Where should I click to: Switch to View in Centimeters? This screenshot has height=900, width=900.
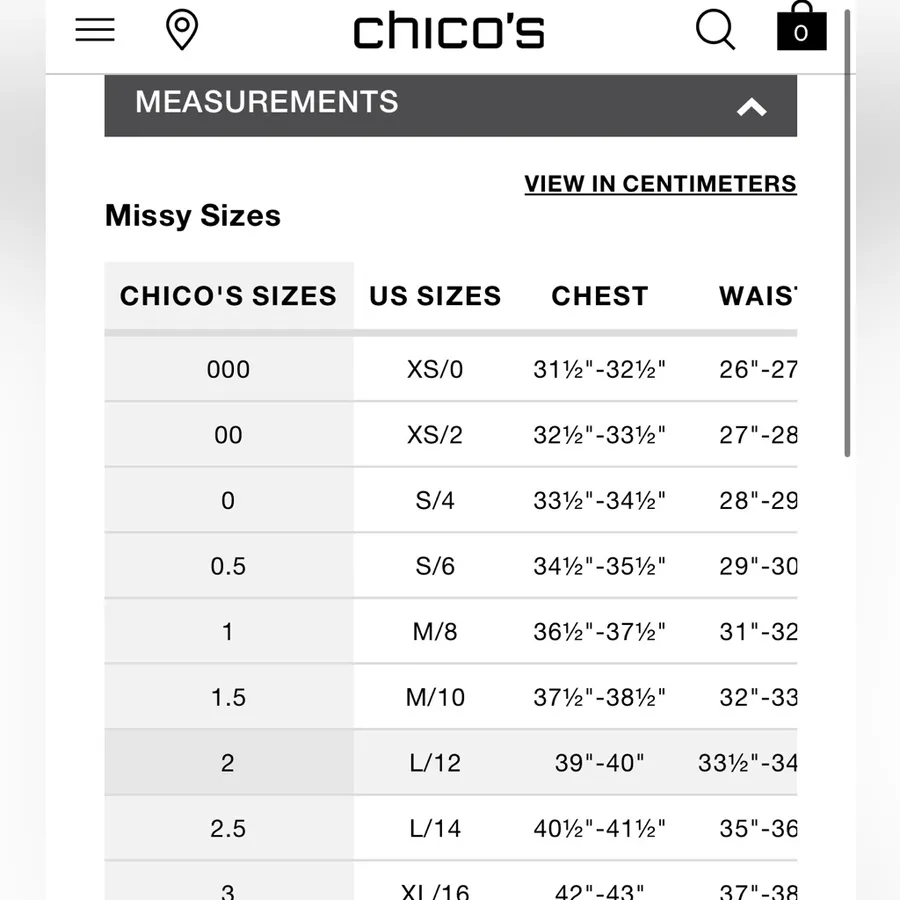[660, 184]
